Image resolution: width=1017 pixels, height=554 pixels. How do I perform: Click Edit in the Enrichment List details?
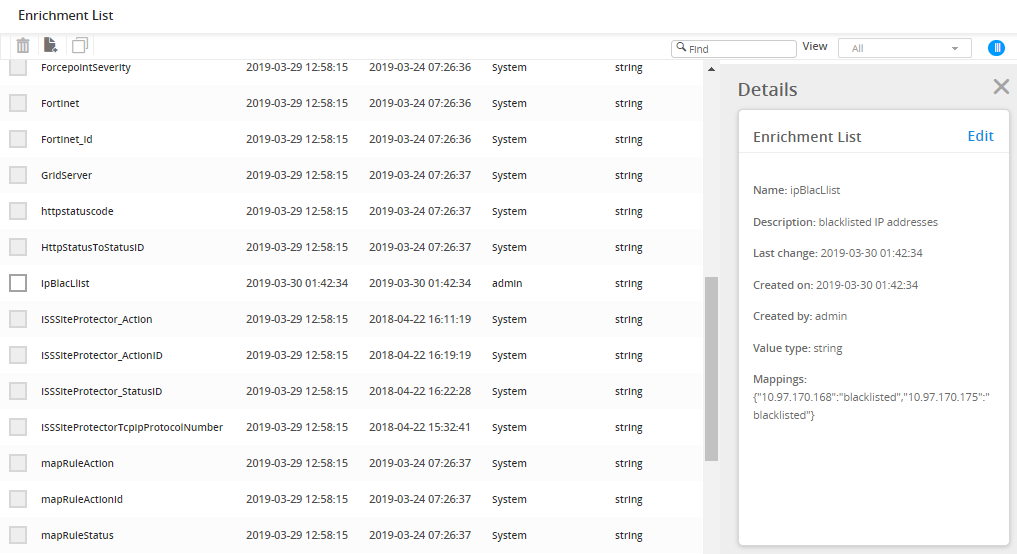(980, 136)
